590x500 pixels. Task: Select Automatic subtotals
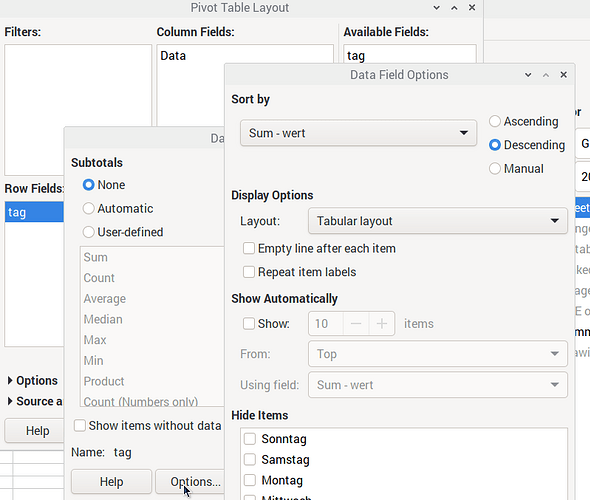pos(118,208)
